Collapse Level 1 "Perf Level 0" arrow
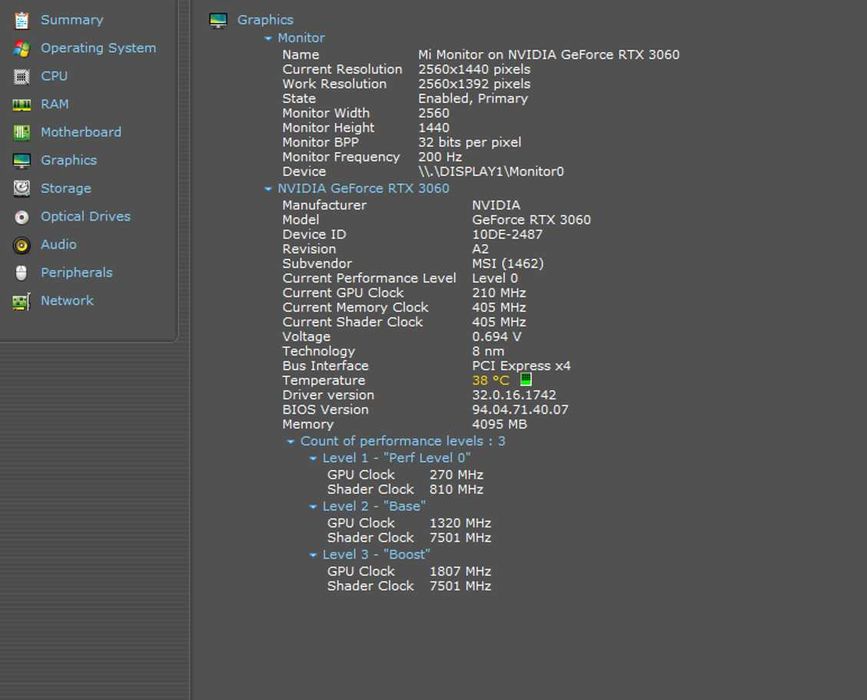 (x=313, y=458)
